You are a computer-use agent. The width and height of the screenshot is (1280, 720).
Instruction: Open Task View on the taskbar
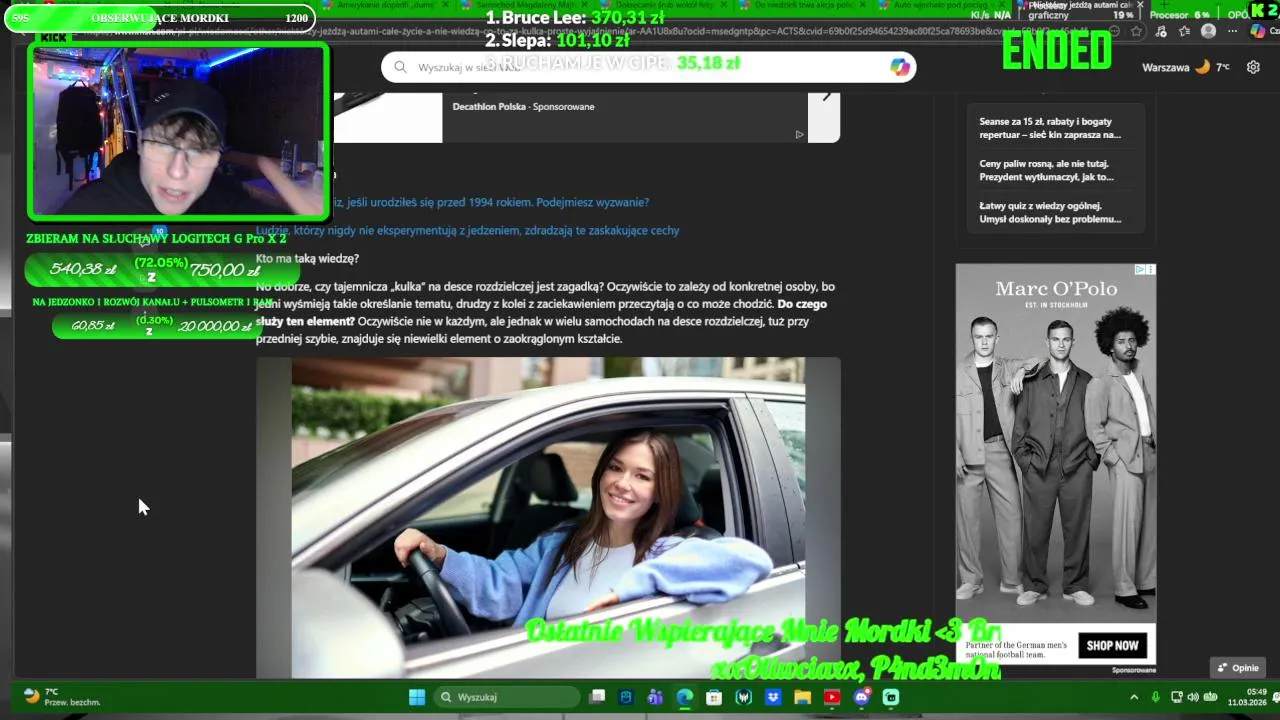(597, 697)
